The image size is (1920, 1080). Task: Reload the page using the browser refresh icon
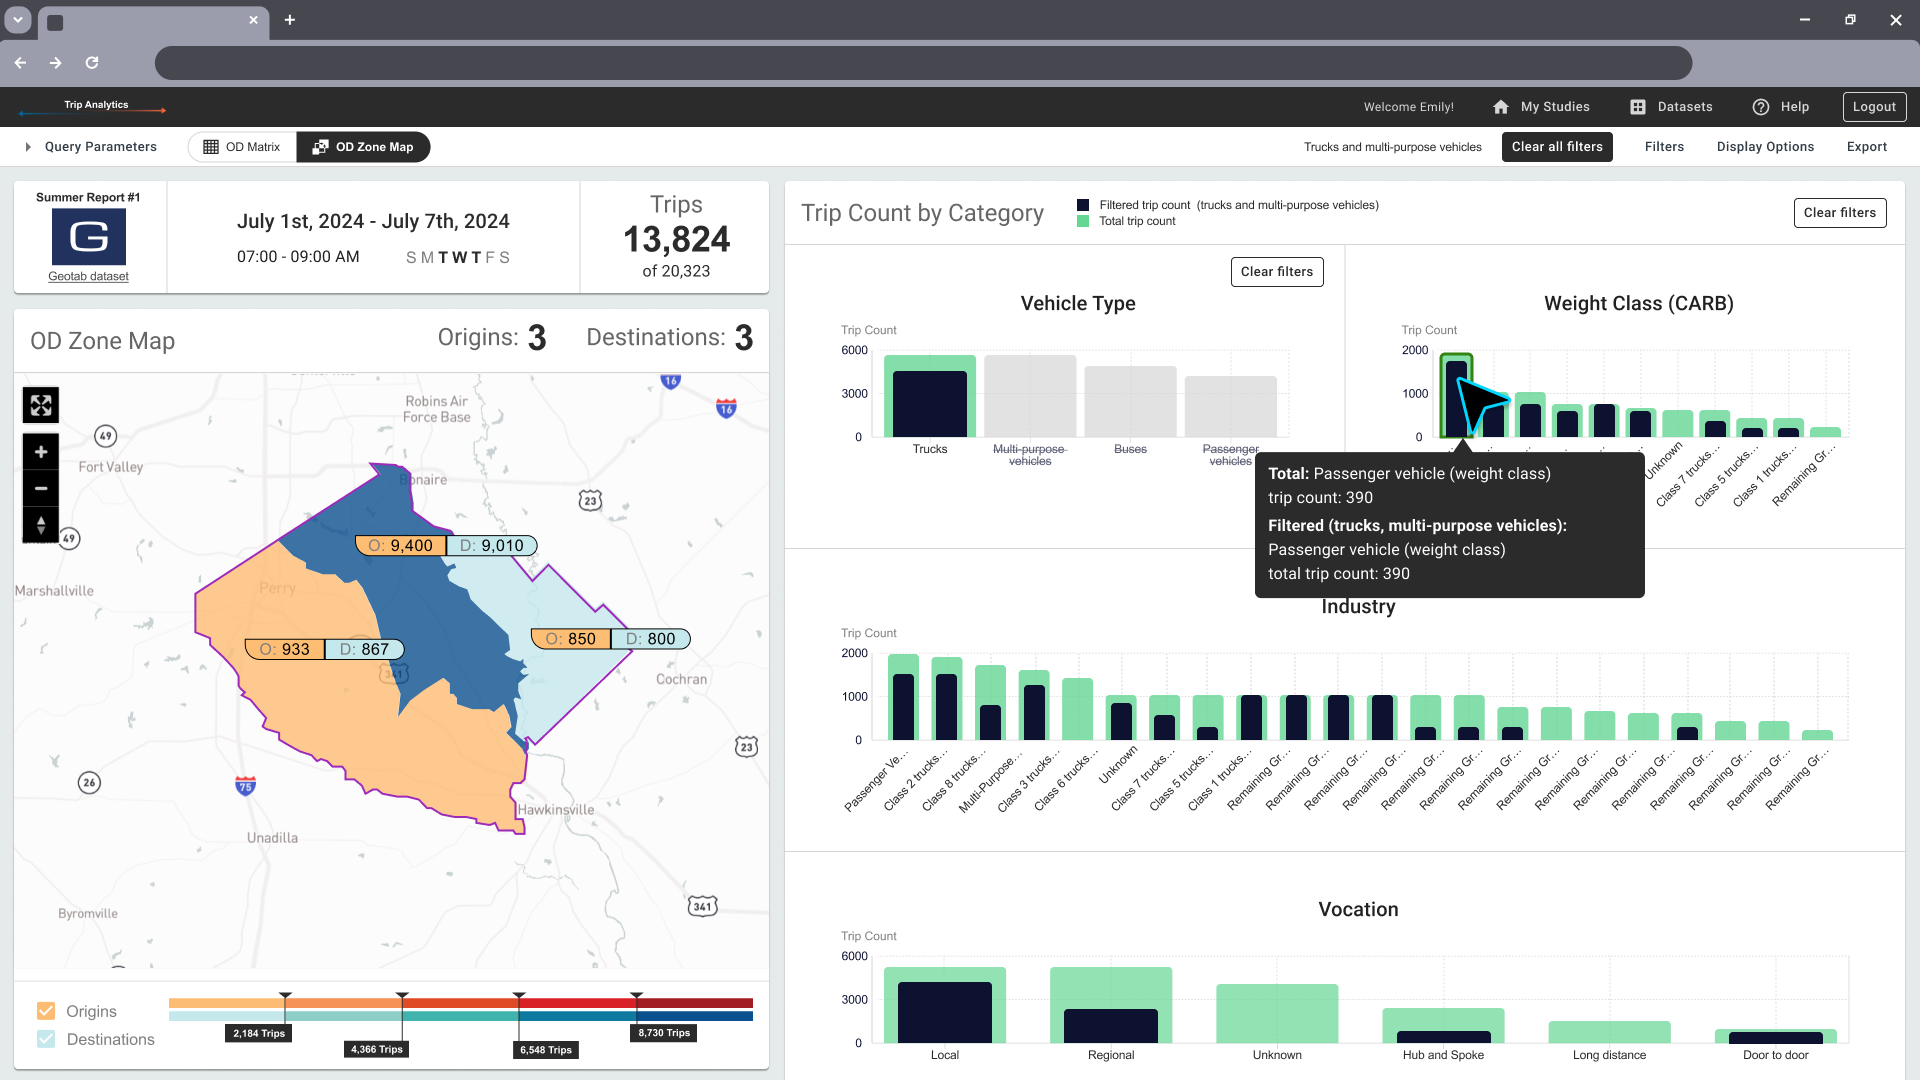click(92, 62)
